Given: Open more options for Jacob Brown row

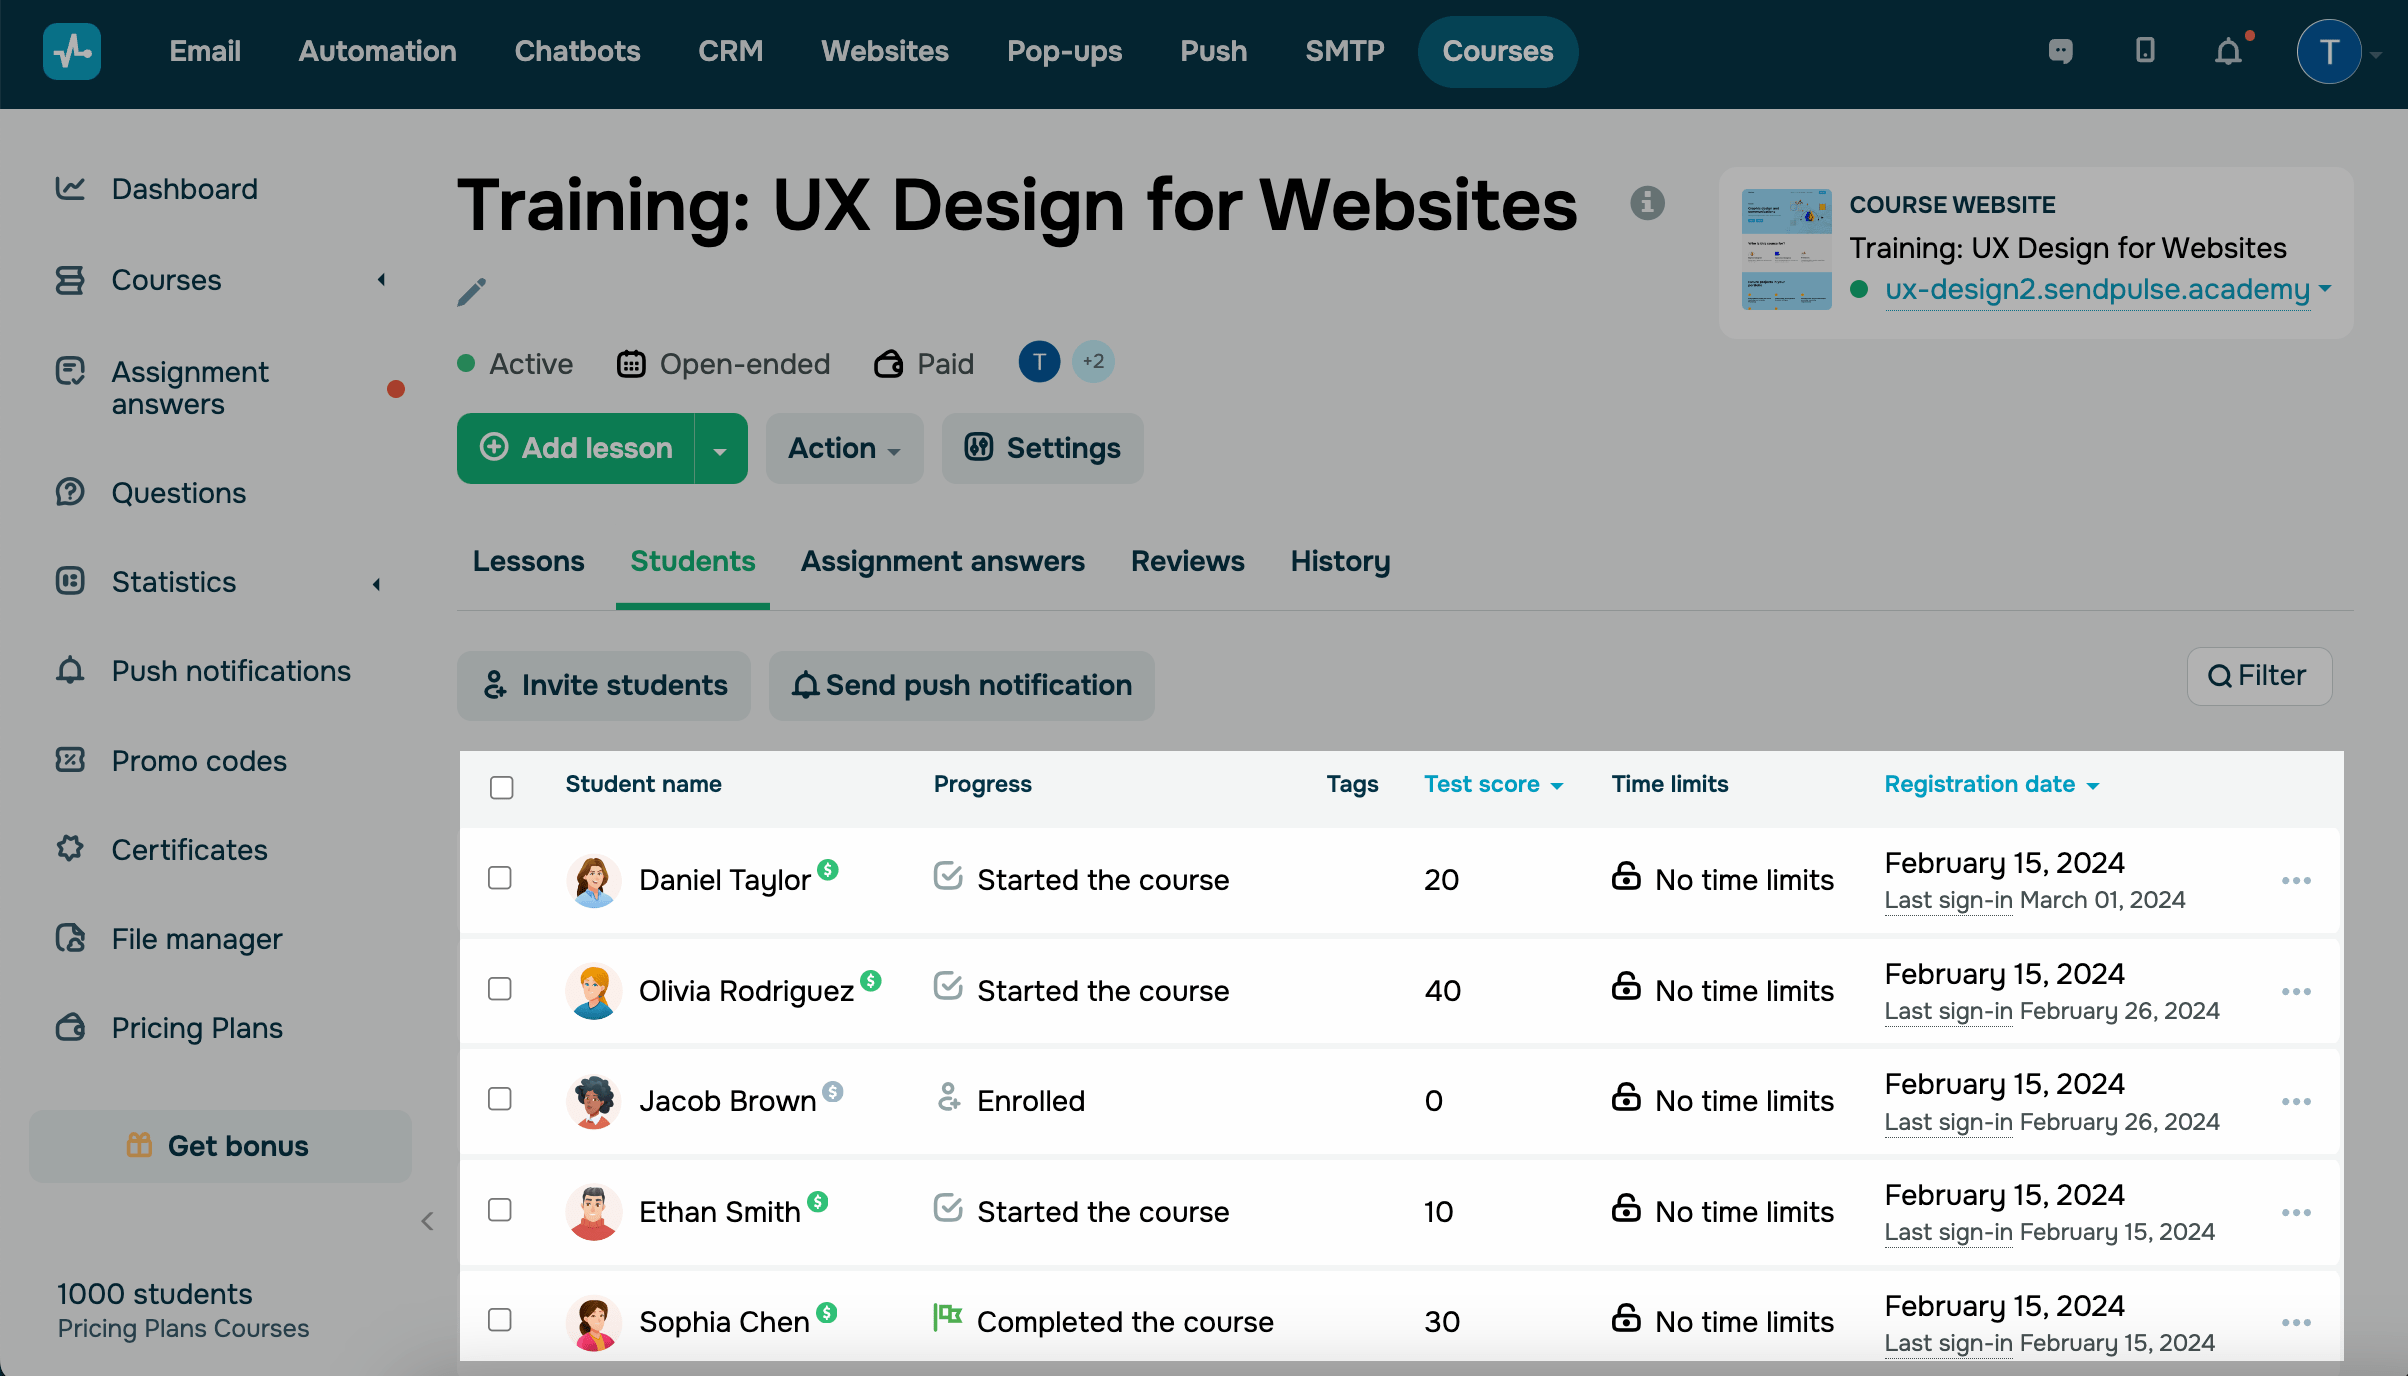Looking at the screenshot, I should (2296, 1102).
